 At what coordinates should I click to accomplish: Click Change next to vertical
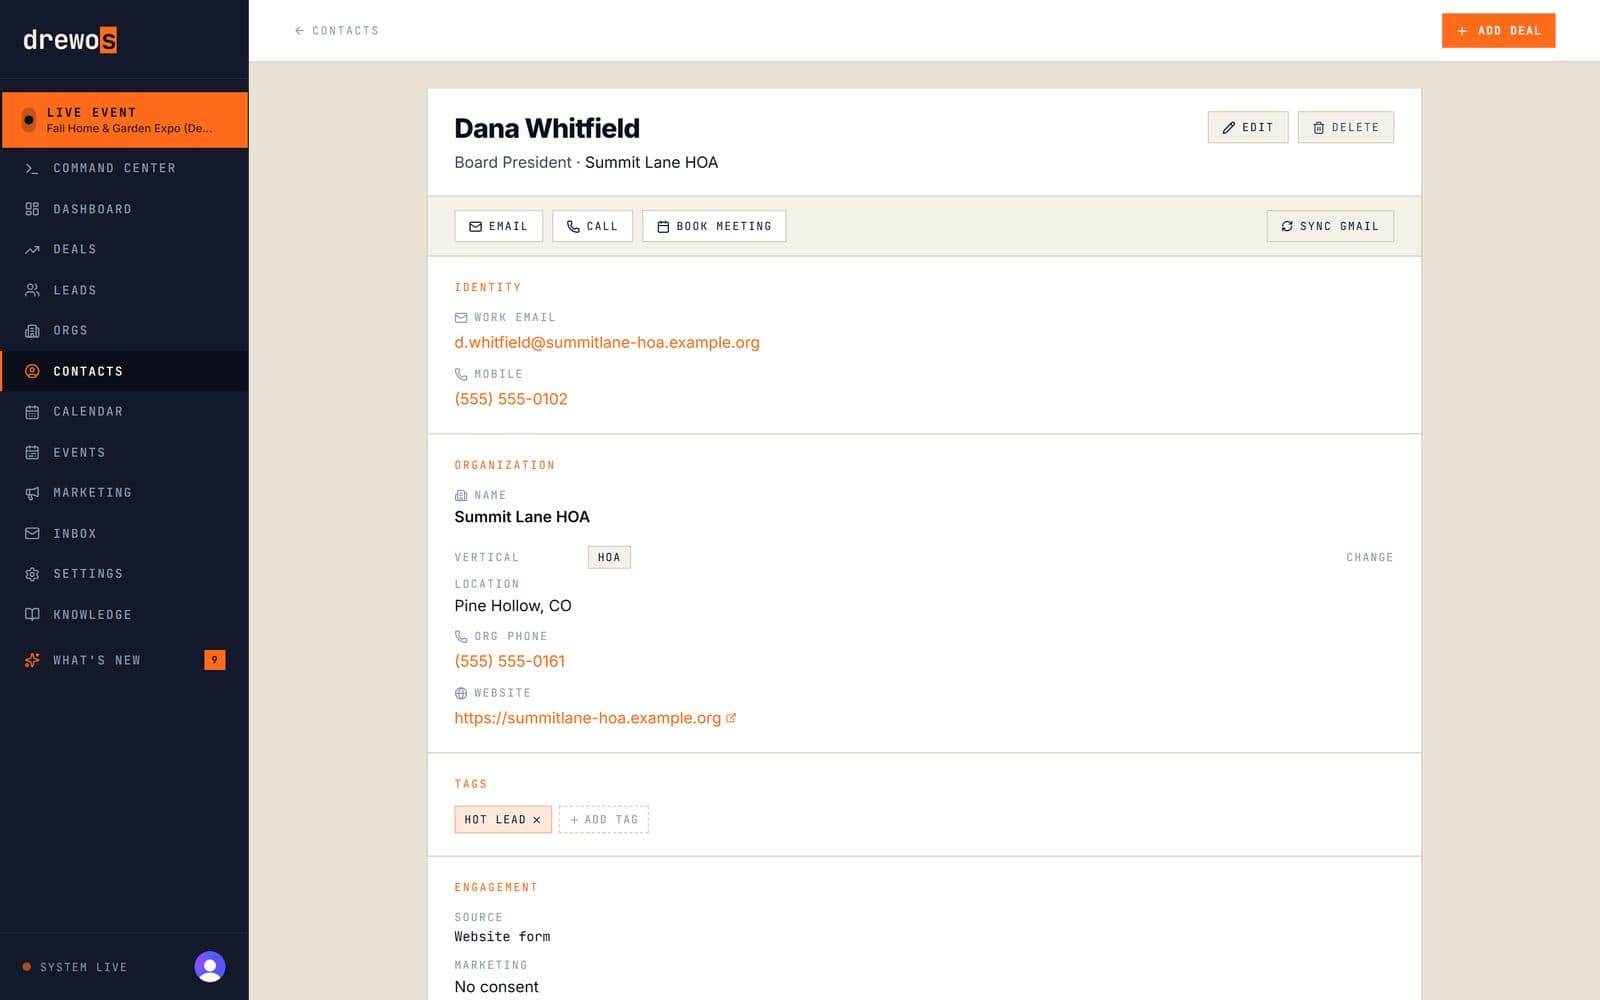click(x=1369, y=557)
